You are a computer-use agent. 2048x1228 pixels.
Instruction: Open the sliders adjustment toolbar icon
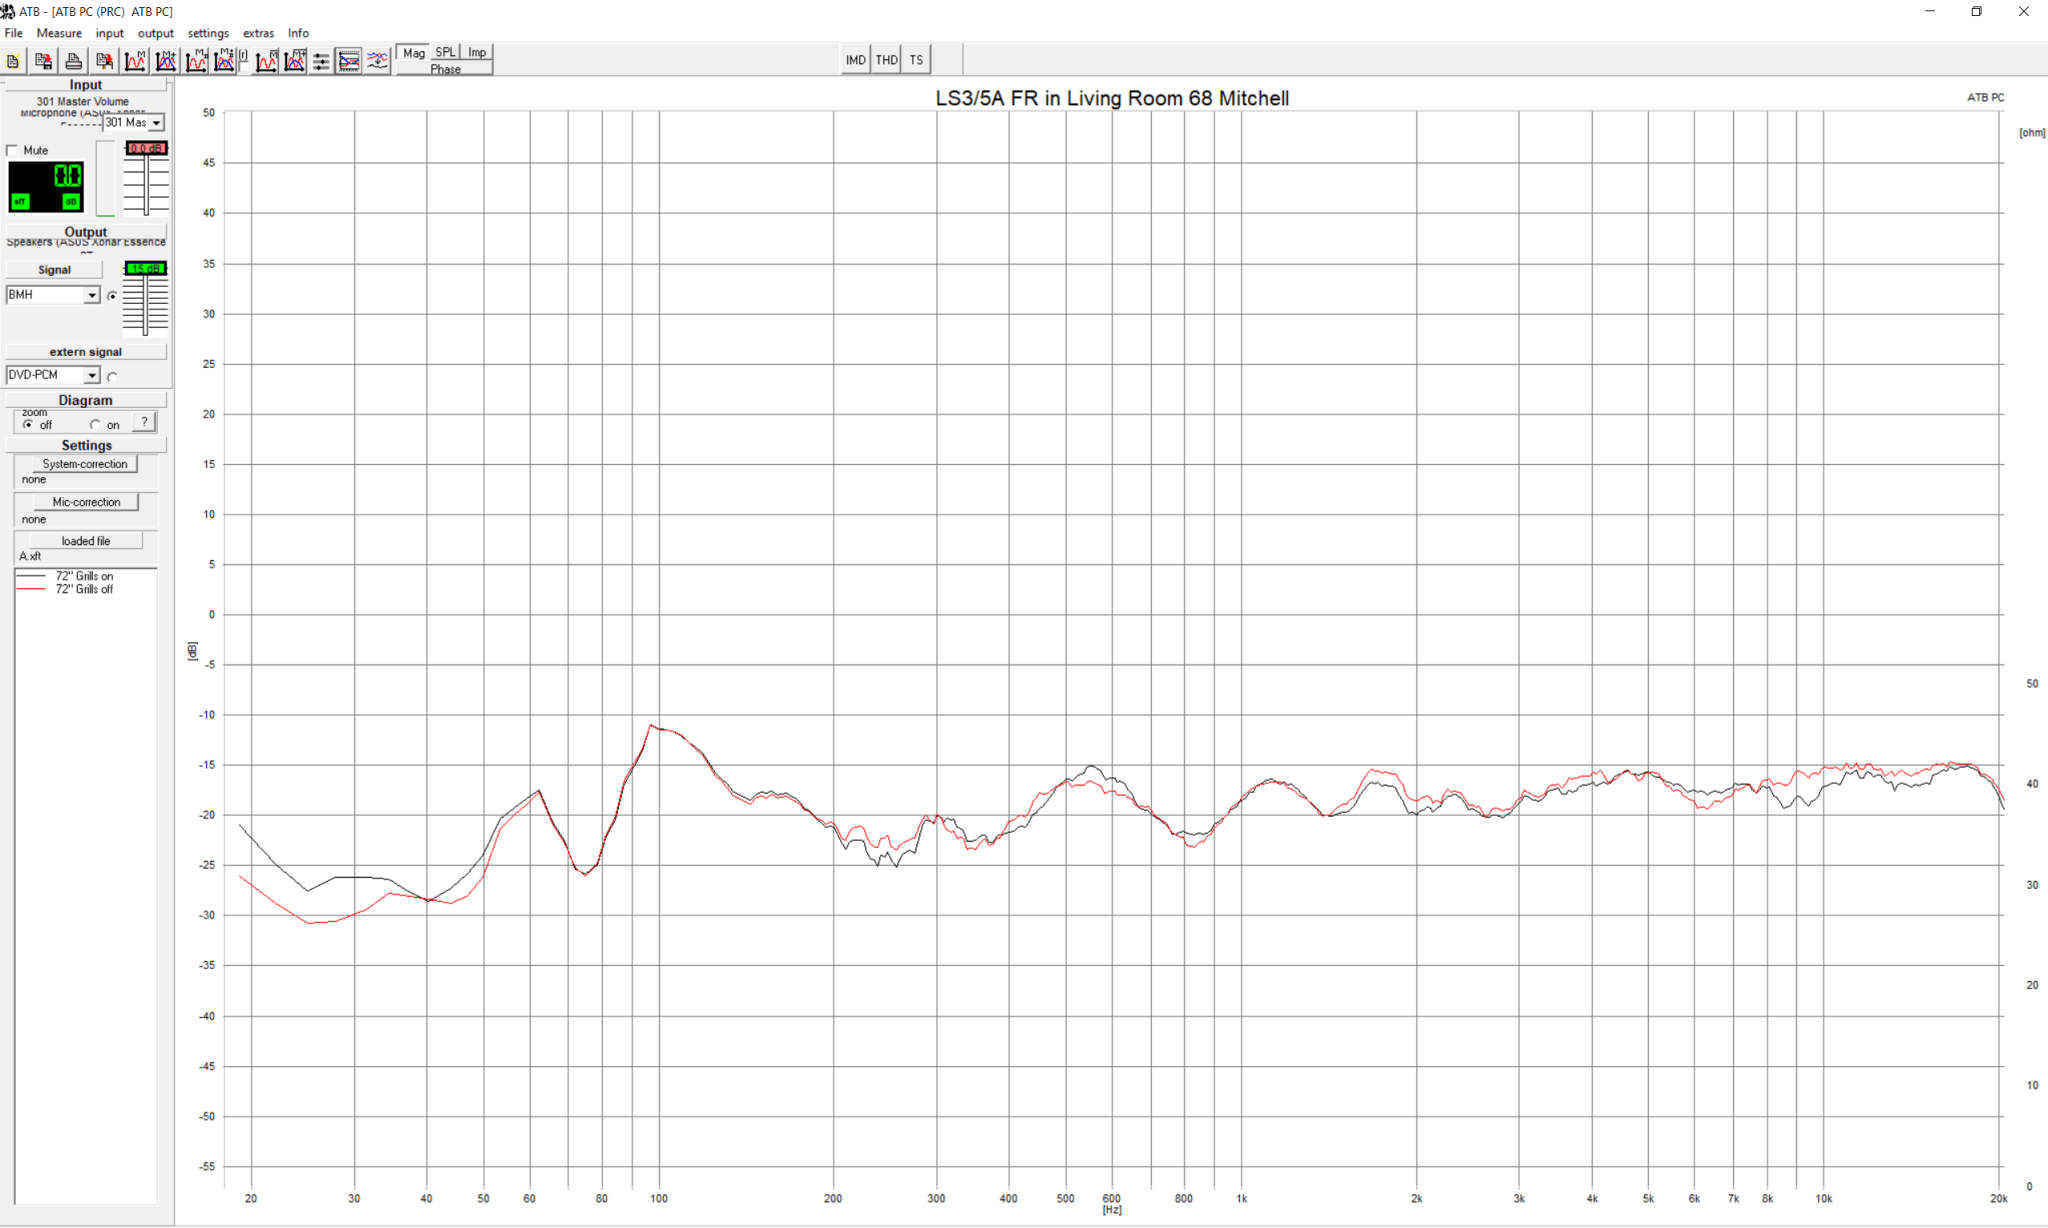321,61
